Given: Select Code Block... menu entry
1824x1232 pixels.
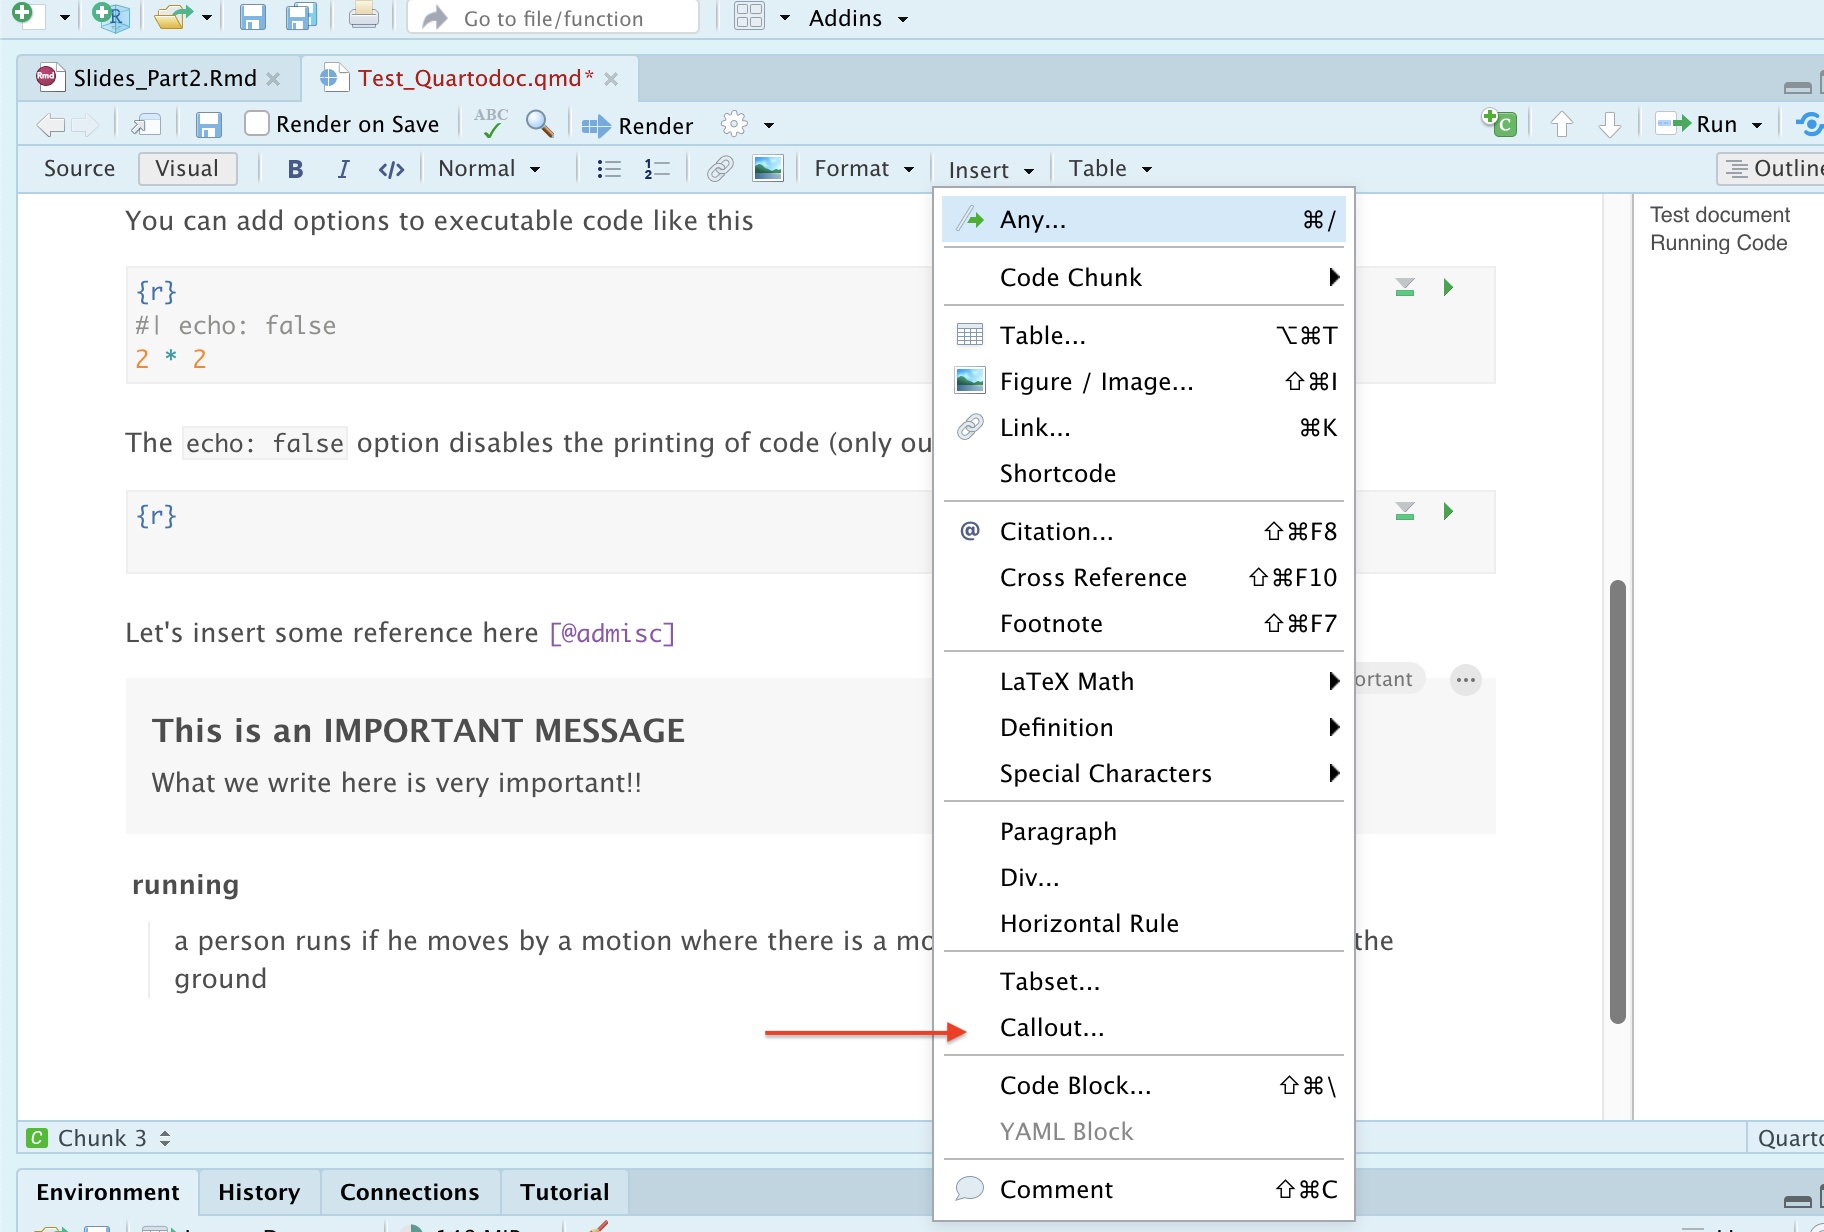Looking at the screenshot, I should (1144, 1085).
